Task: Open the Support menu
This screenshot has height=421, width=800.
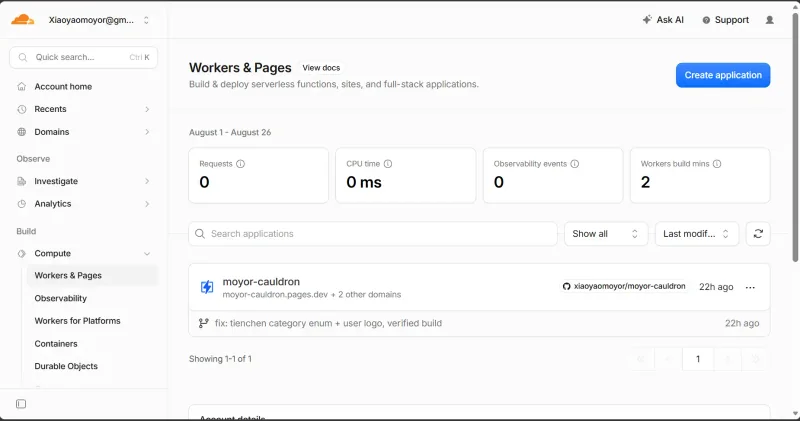Action: click(726, 20)
